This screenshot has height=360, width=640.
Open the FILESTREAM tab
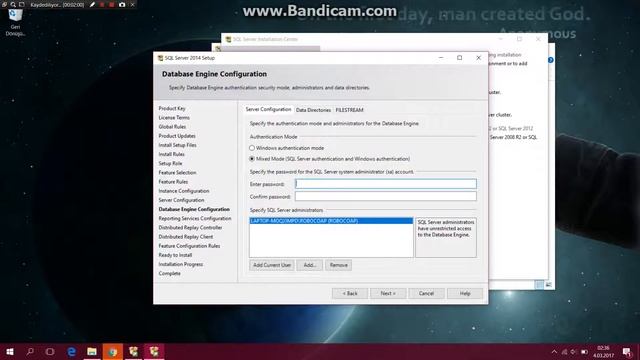(x=349, y=110)
